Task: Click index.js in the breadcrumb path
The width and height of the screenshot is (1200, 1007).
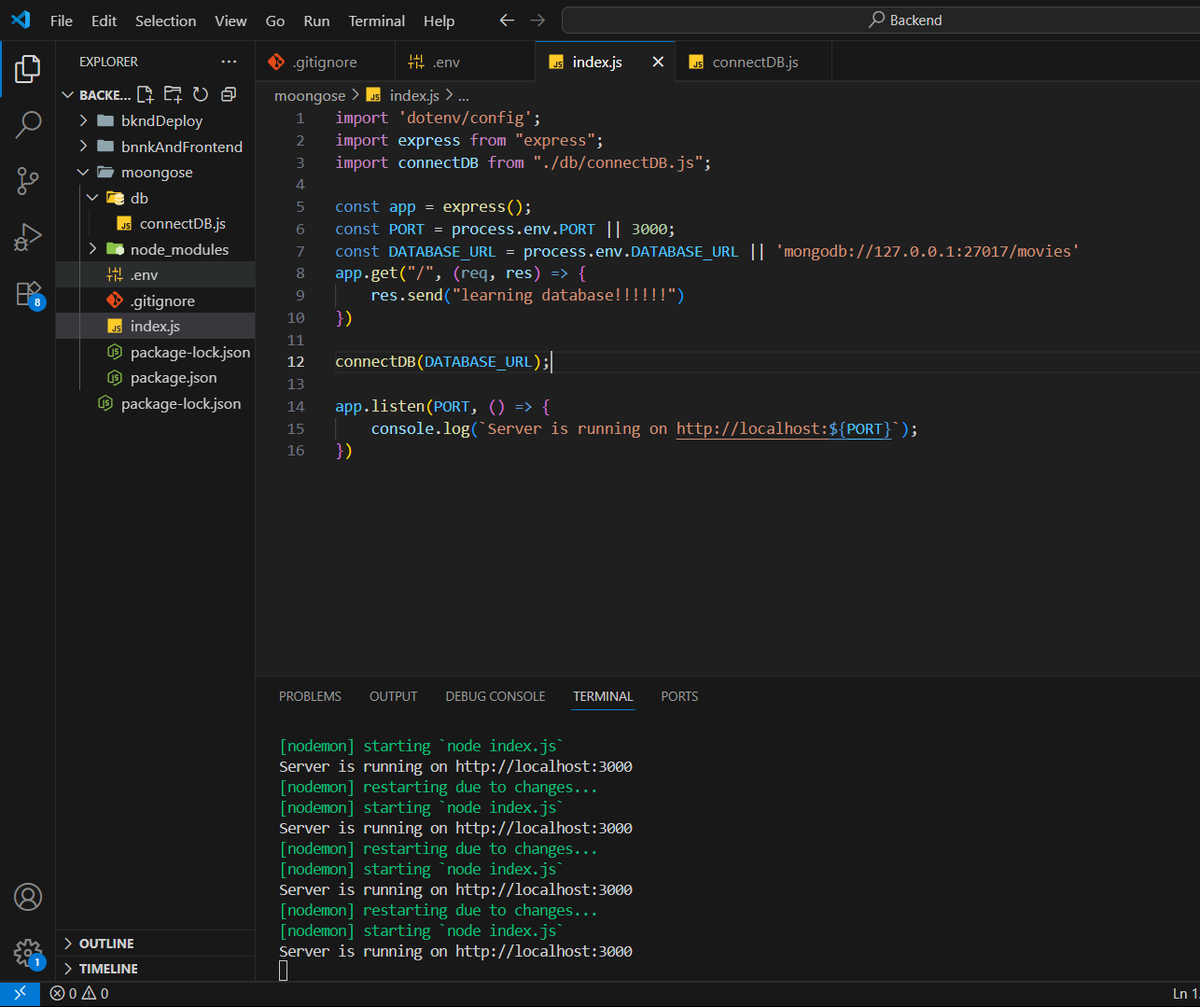Action: (x=404, y=95)
